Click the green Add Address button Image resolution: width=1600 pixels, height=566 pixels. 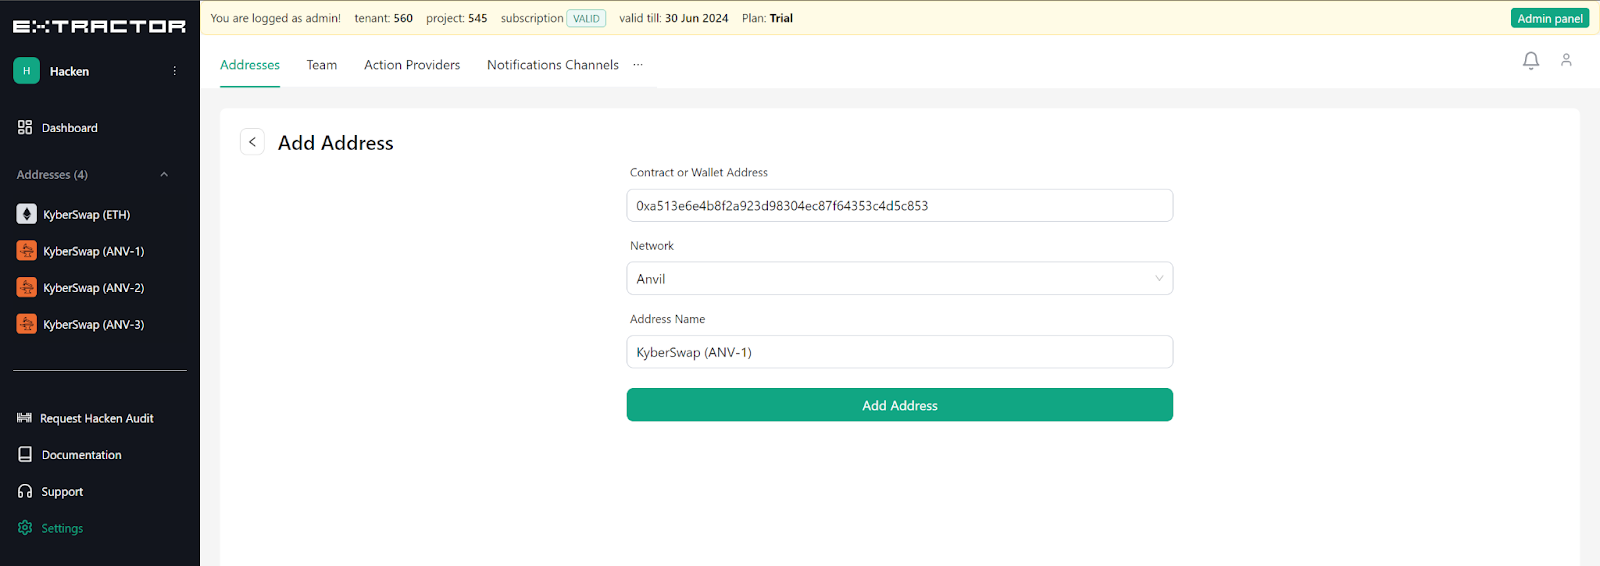(x=899, y=405)
